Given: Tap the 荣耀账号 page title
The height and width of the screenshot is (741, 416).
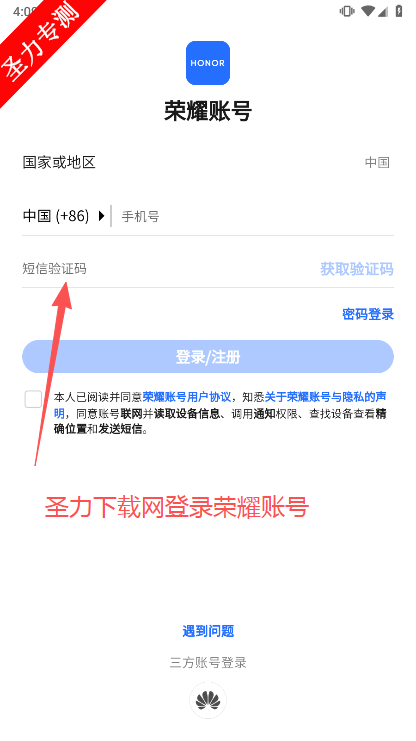Looking at the screenshot, I should coord(208,112).
